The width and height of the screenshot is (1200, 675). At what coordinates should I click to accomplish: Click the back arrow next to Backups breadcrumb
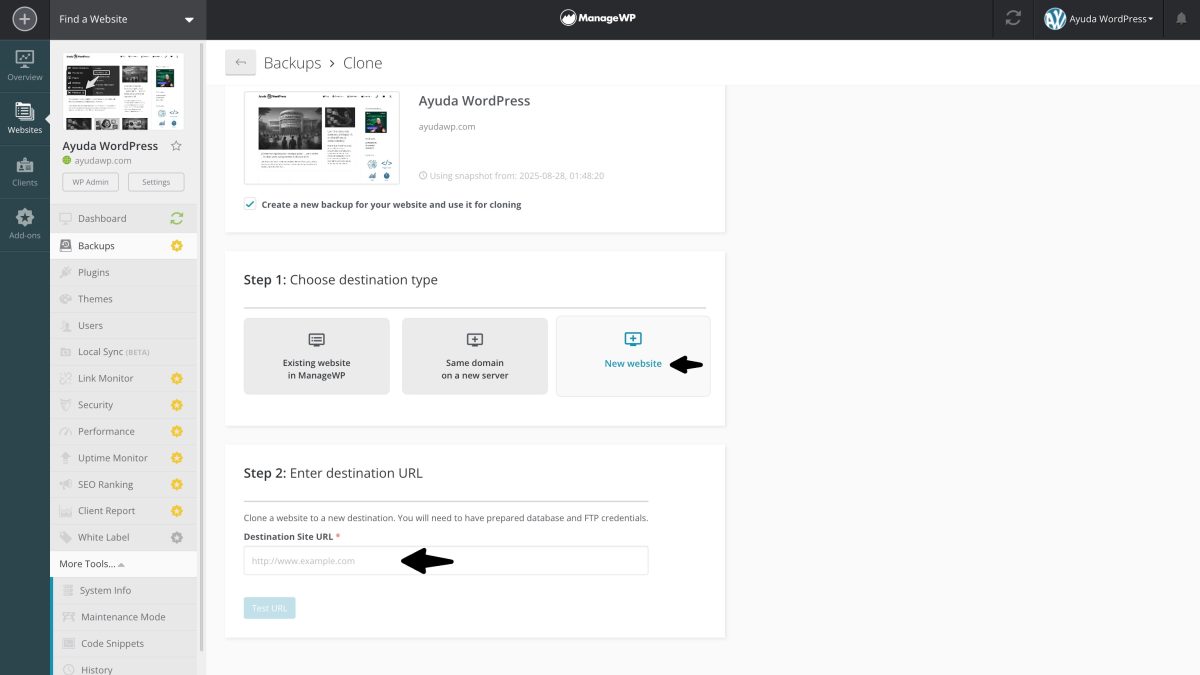coord(240,62)
